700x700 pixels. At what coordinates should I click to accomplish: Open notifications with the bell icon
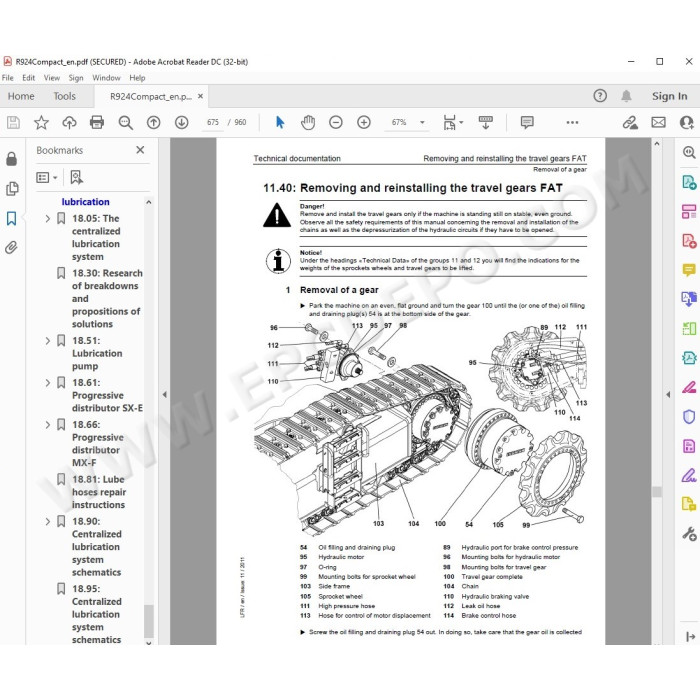627,96
